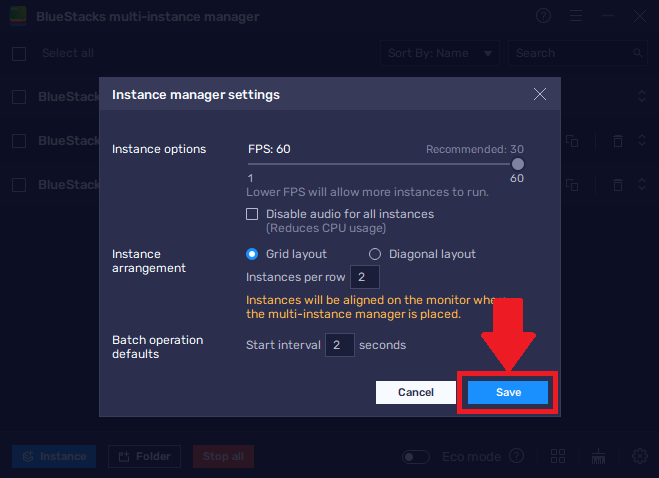Tick the Select all checkbox
This screenshot has height=478, width=659.
tap(19, 54)
